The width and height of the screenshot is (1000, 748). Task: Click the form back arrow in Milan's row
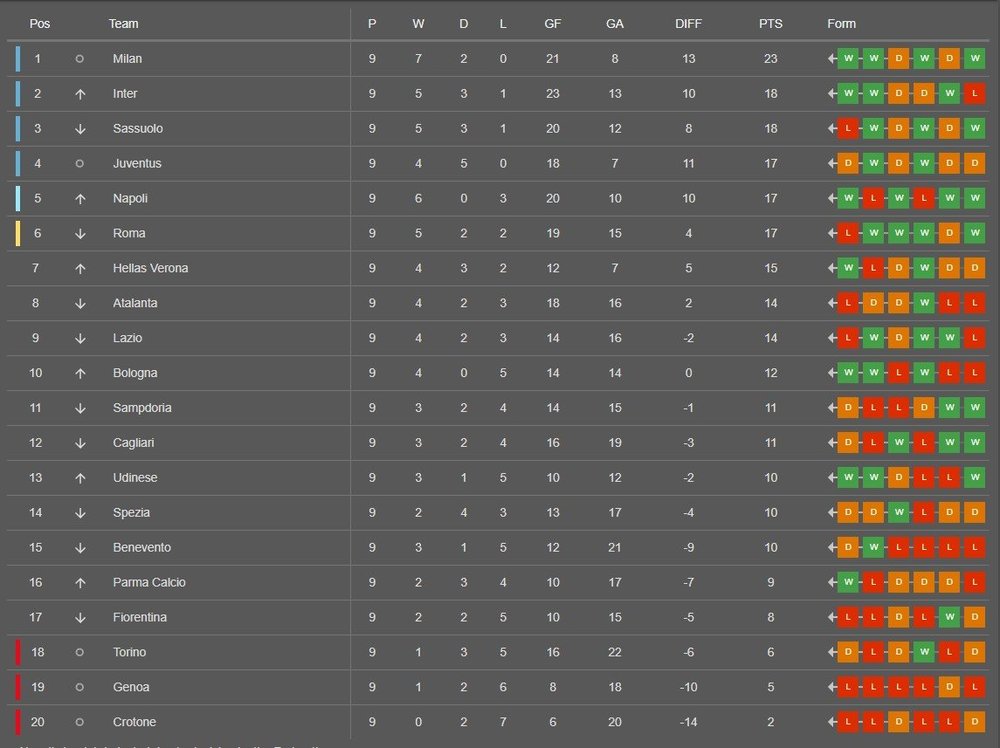click(832, 59)
